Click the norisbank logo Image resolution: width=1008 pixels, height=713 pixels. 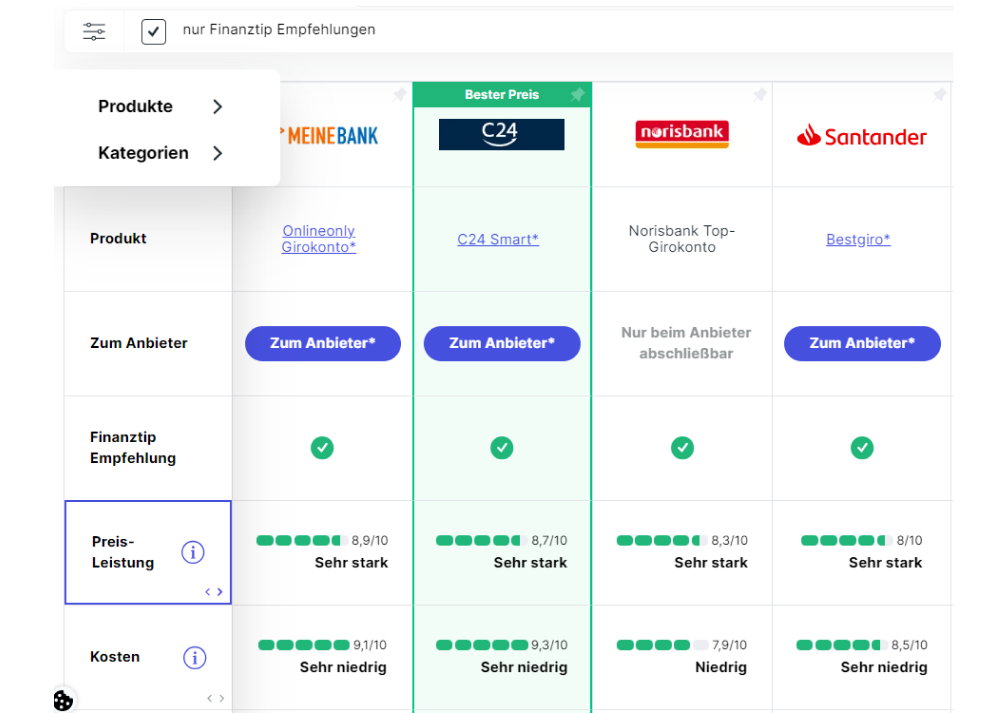coord(682,134)
